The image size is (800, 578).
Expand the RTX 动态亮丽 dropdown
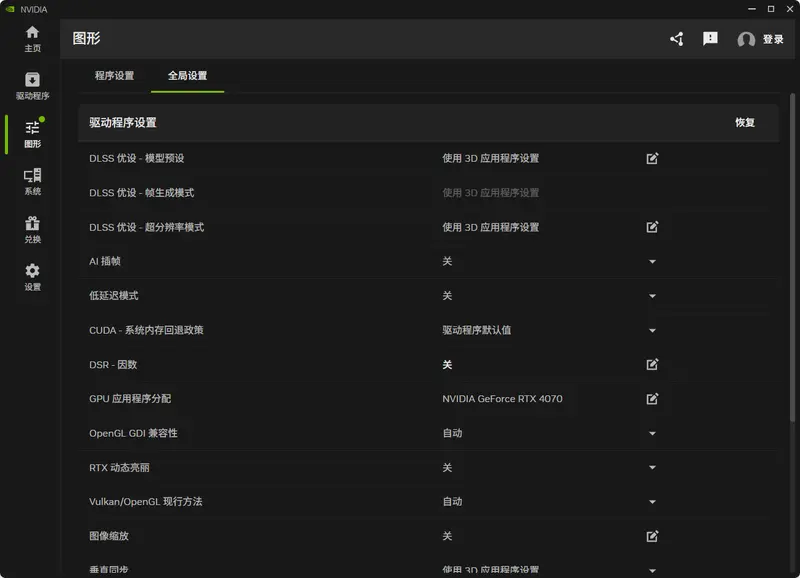(x=652, y=467)
